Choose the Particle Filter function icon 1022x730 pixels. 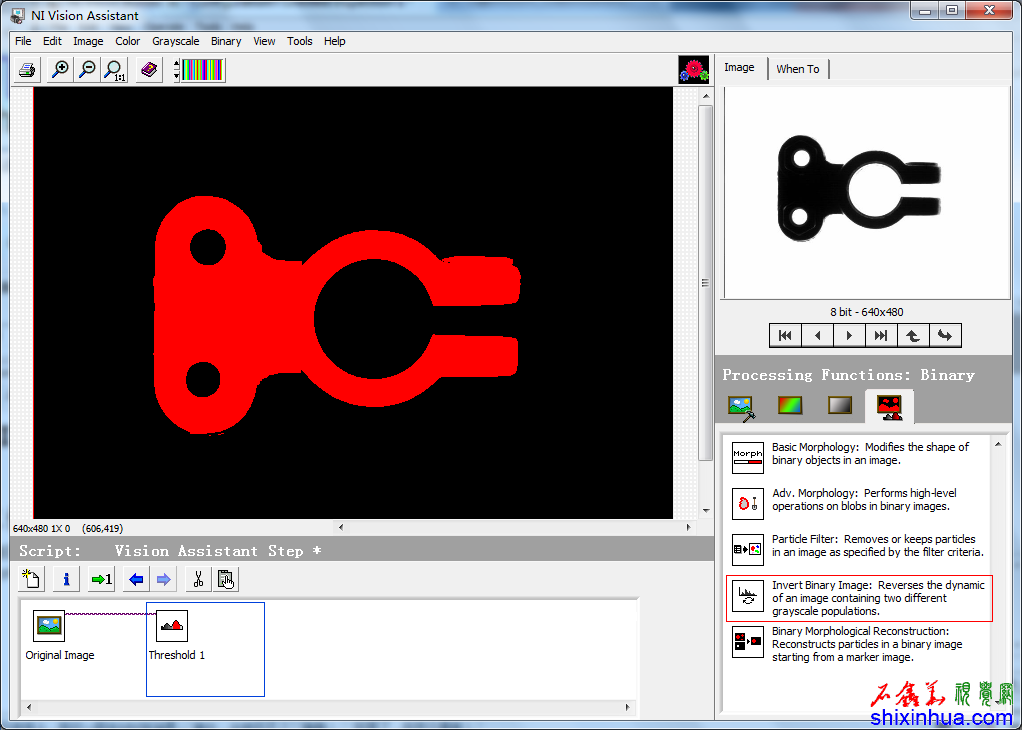[x=747, y=549]
